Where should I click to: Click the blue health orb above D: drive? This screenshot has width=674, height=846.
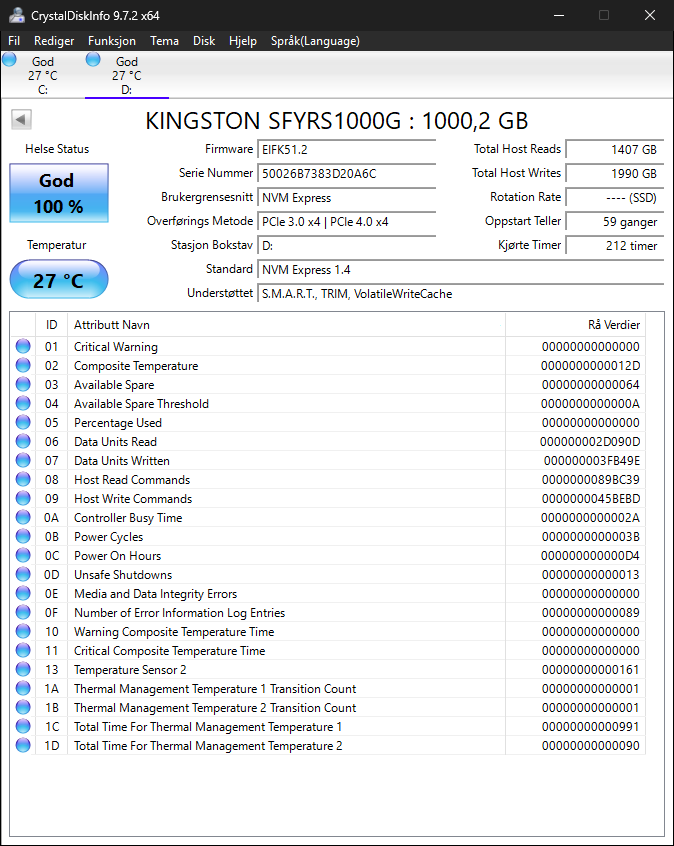[93, 59]
